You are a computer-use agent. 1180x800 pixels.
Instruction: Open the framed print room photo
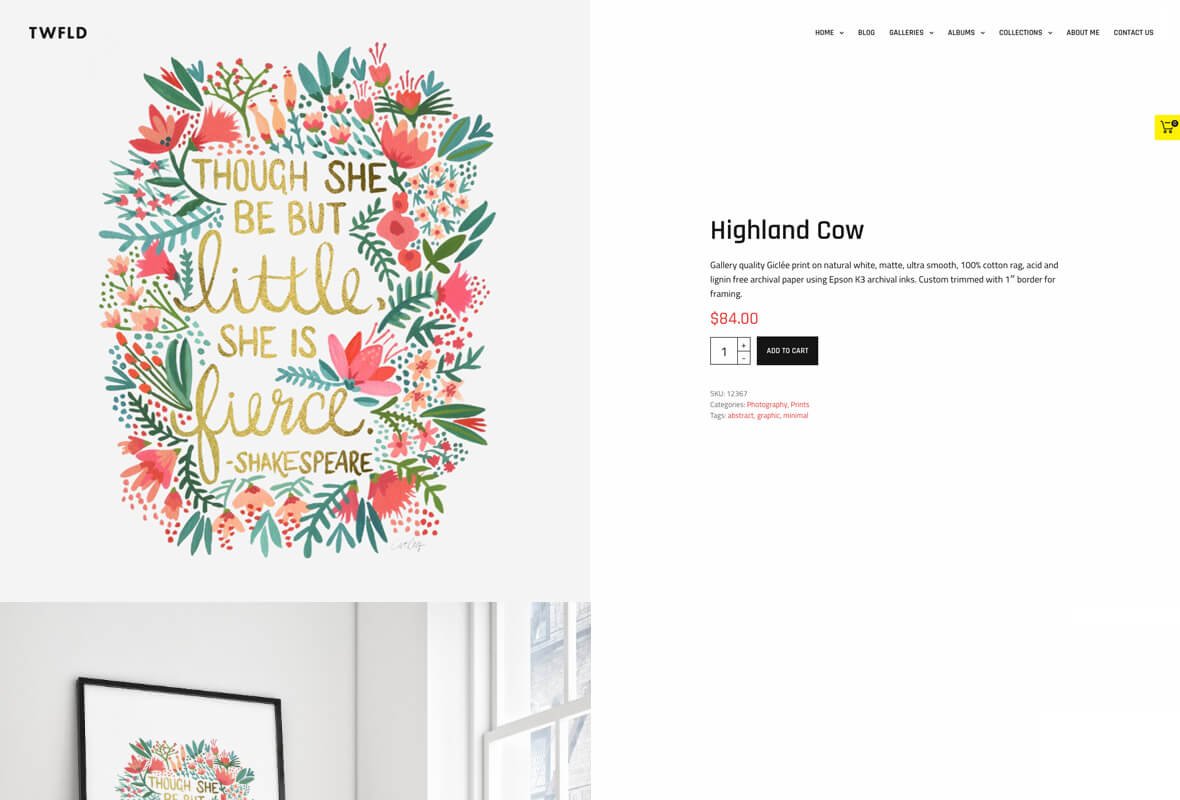coord(295,701)
